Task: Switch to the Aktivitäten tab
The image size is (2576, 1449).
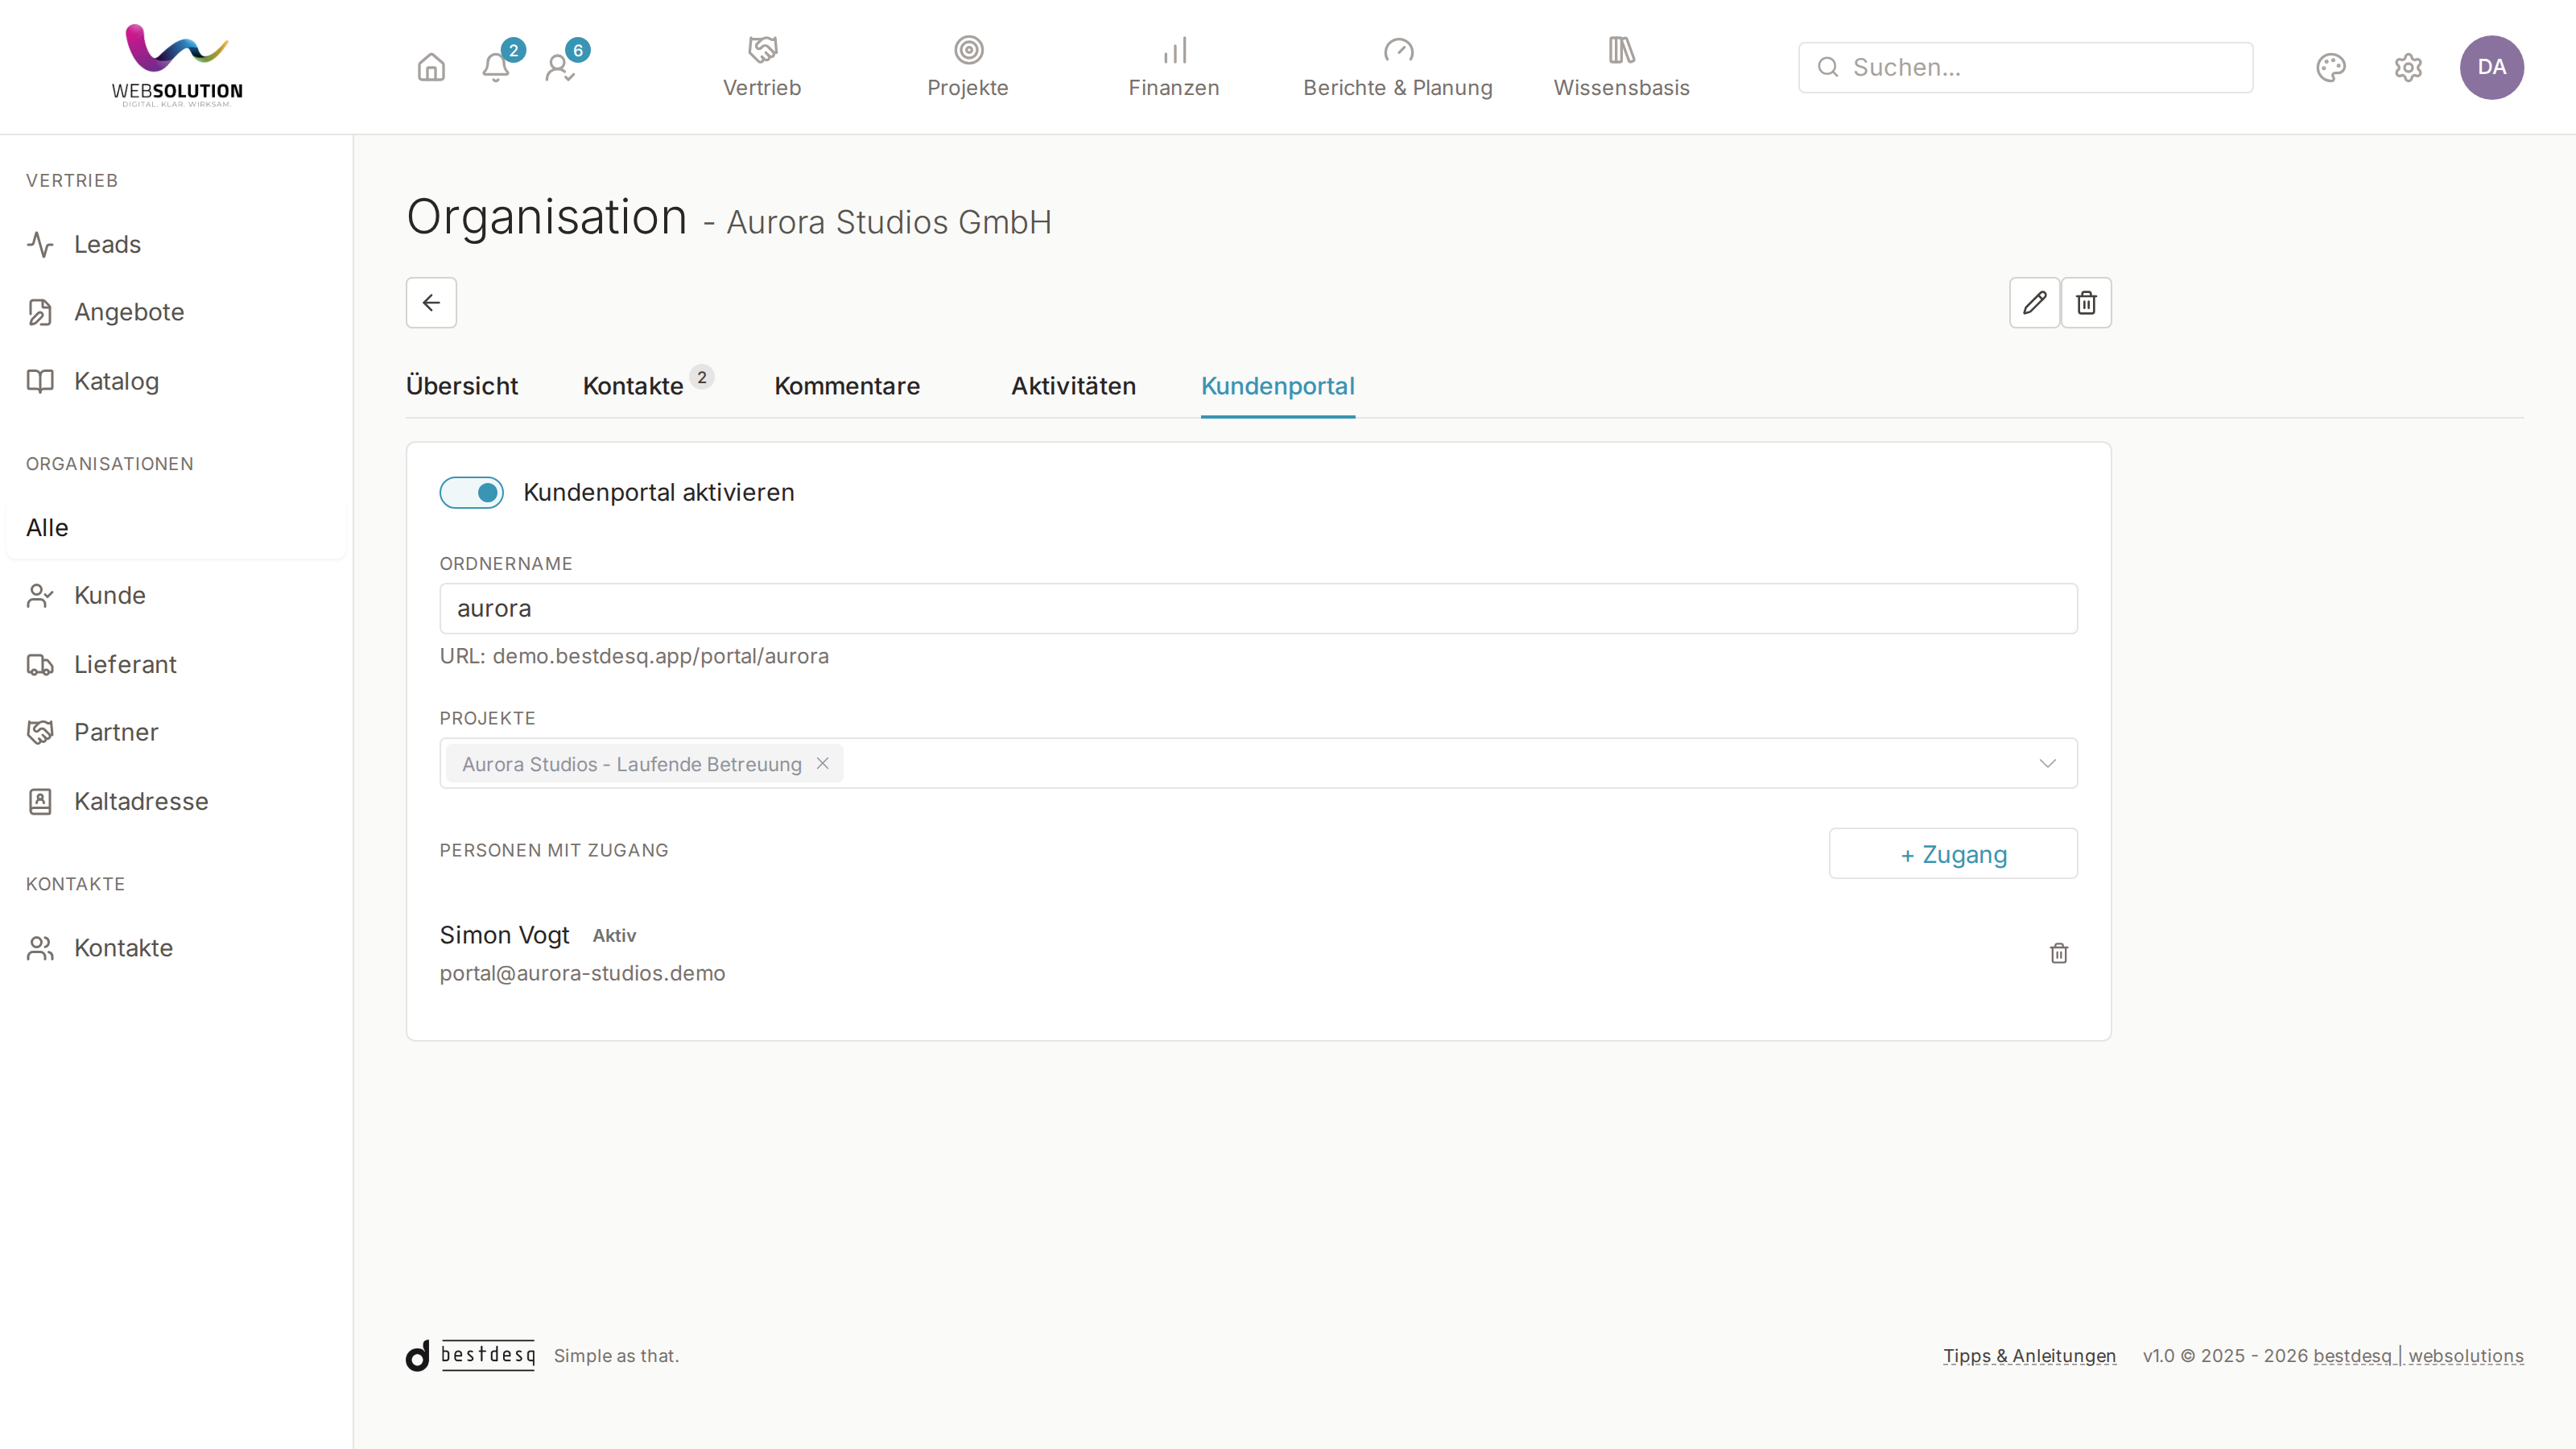Action: [1073, 386]
